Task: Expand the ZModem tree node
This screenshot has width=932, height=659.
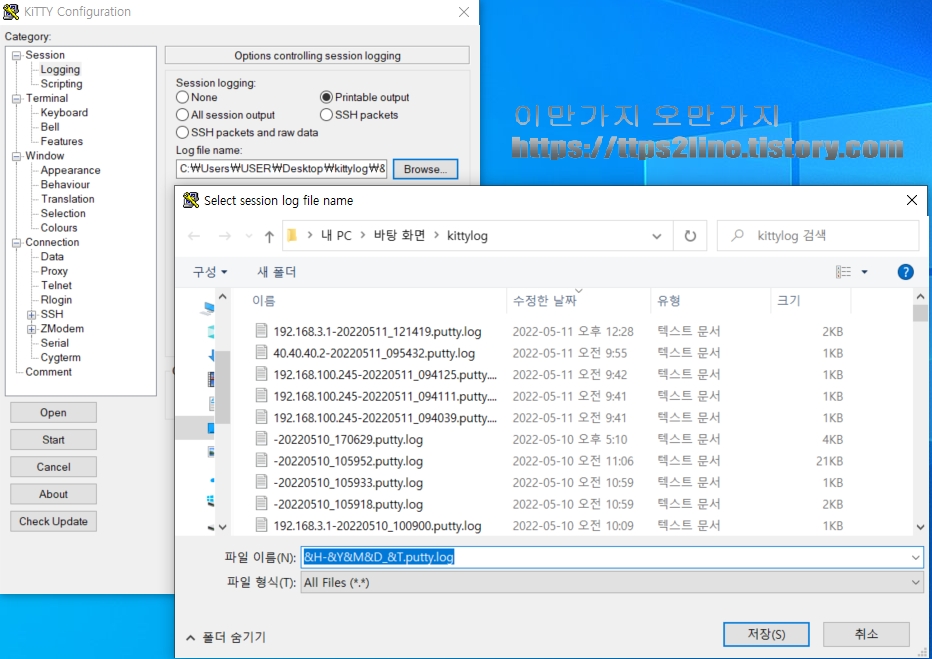Action: pos(32,329)
